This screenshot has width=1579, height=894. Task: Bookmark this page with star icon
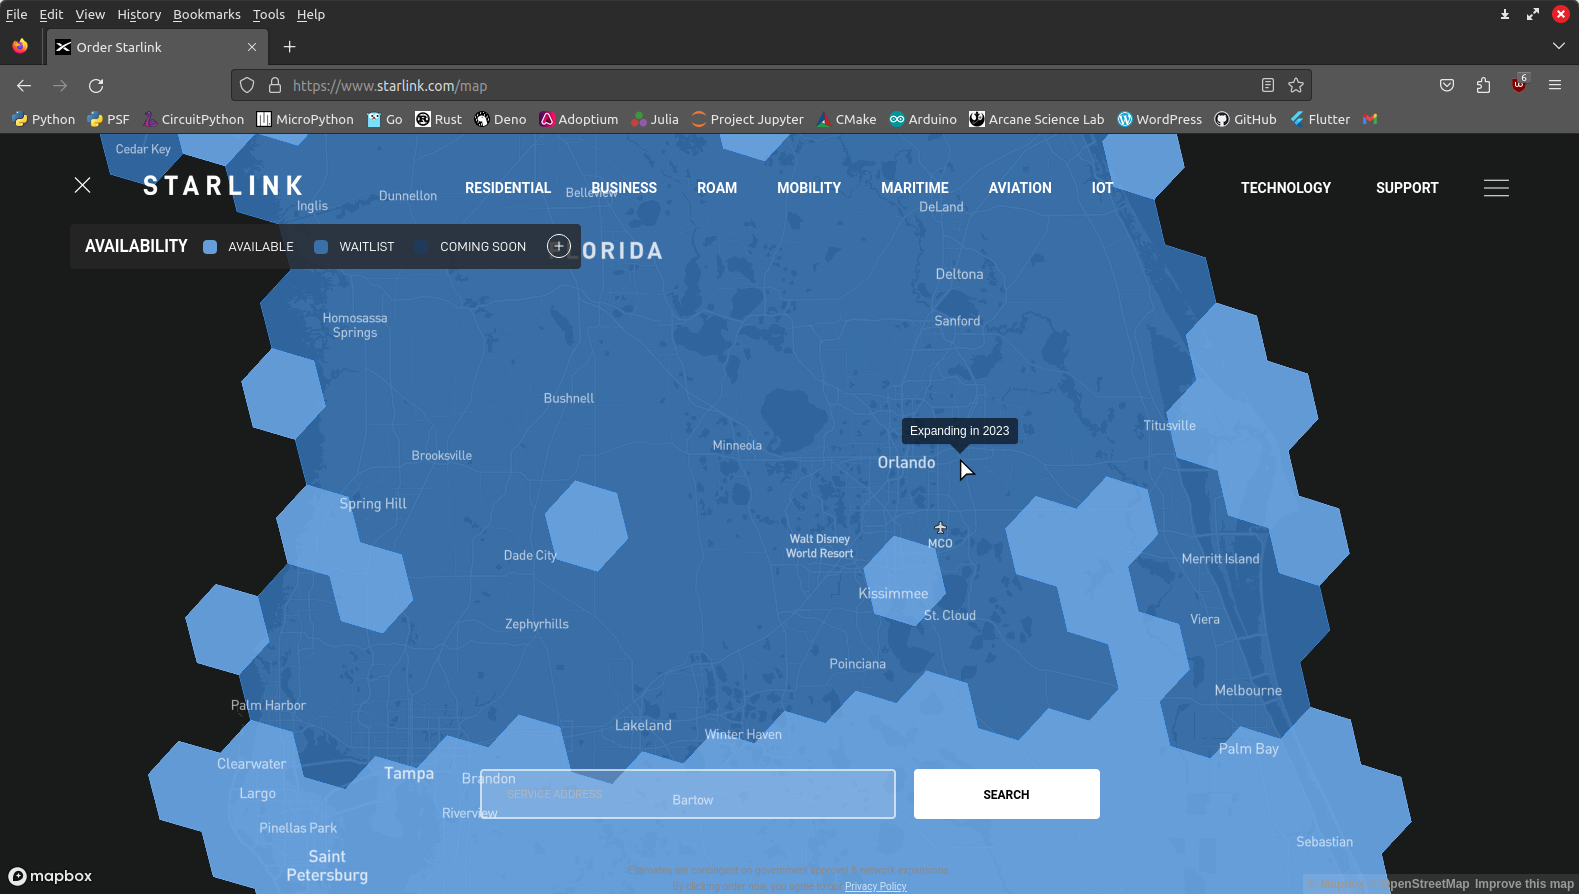tap(1296, 85)
